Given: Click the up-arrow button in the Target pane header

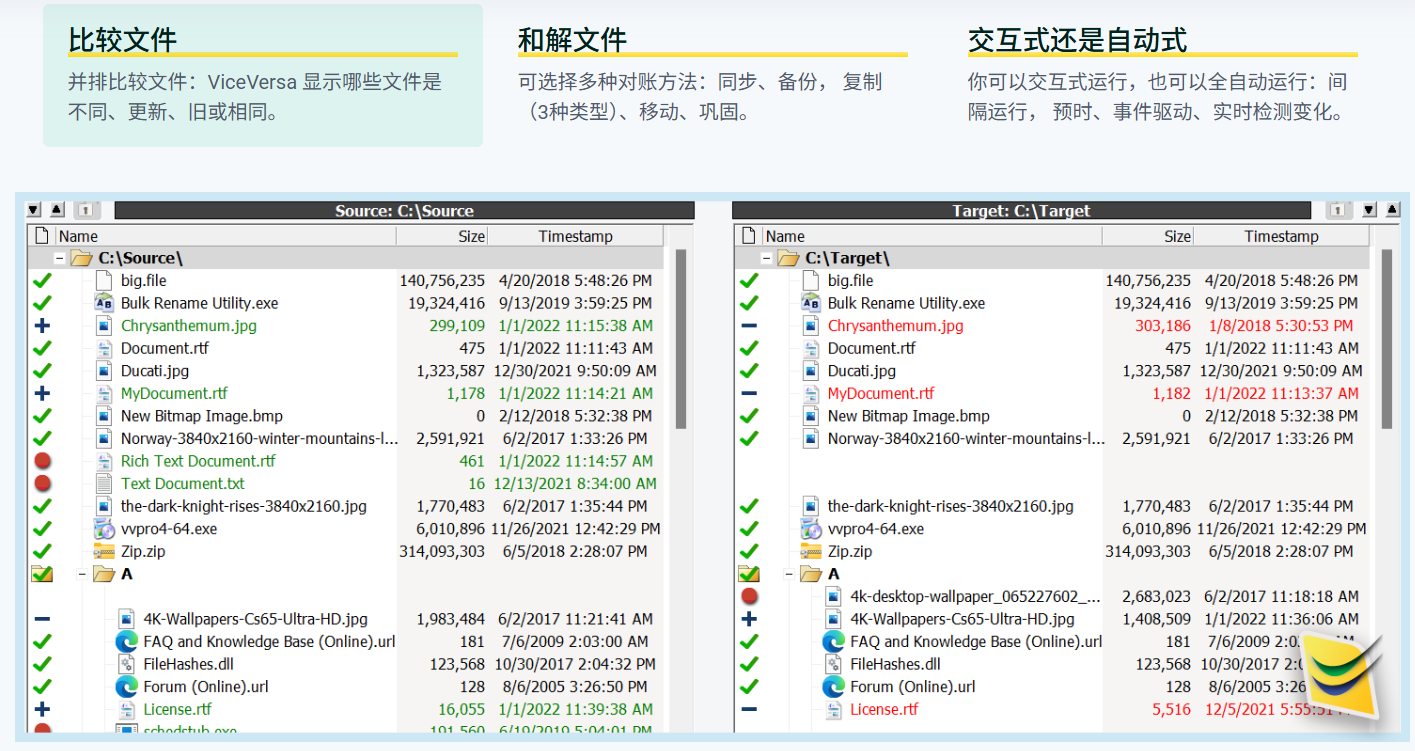Looking at the screenshot, I should (1392, 210).
